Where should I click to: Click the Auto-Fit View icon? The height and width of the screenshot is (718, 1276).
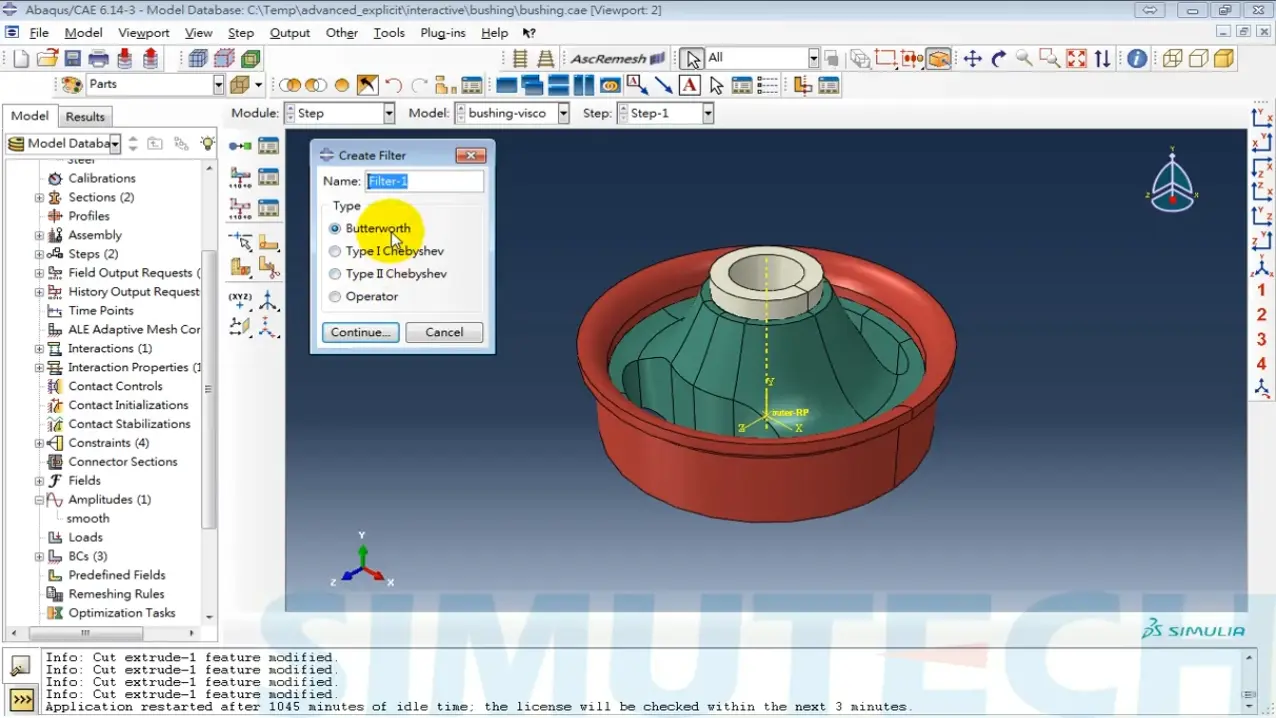(1076, 59)
